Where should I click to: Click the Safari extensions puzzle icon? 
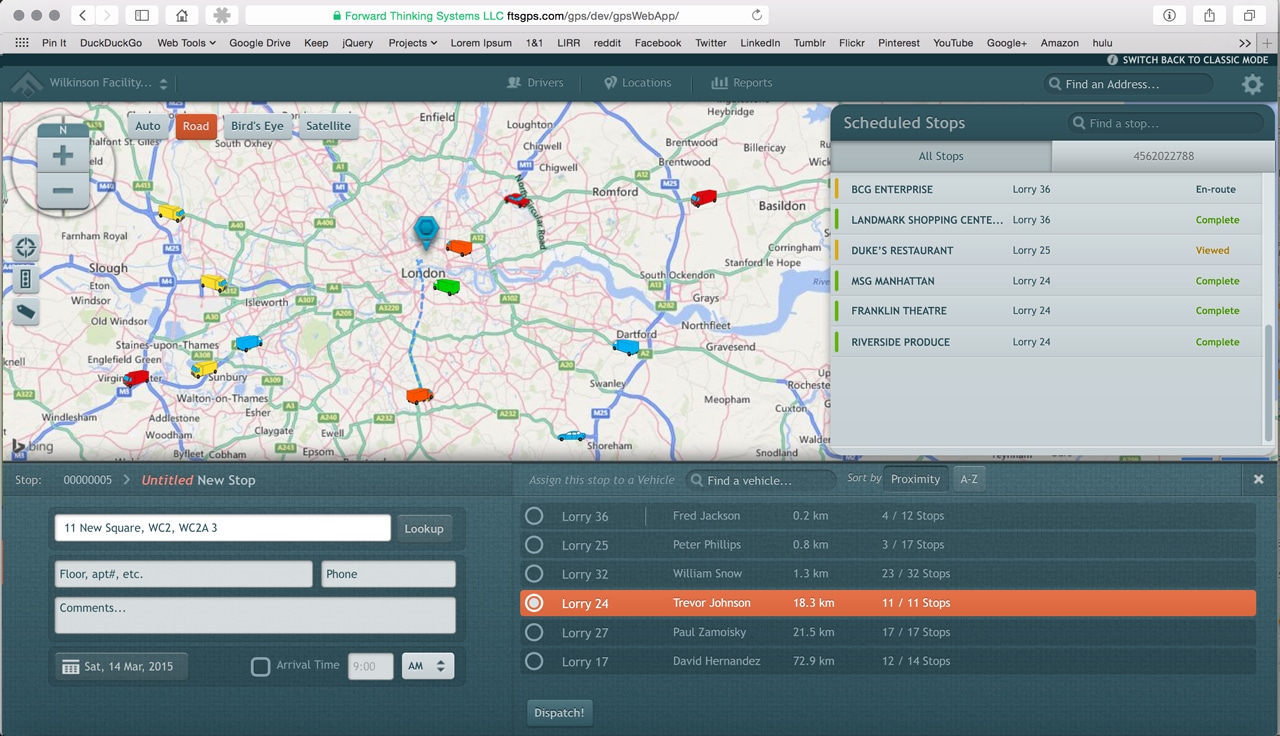coord(221,15)
